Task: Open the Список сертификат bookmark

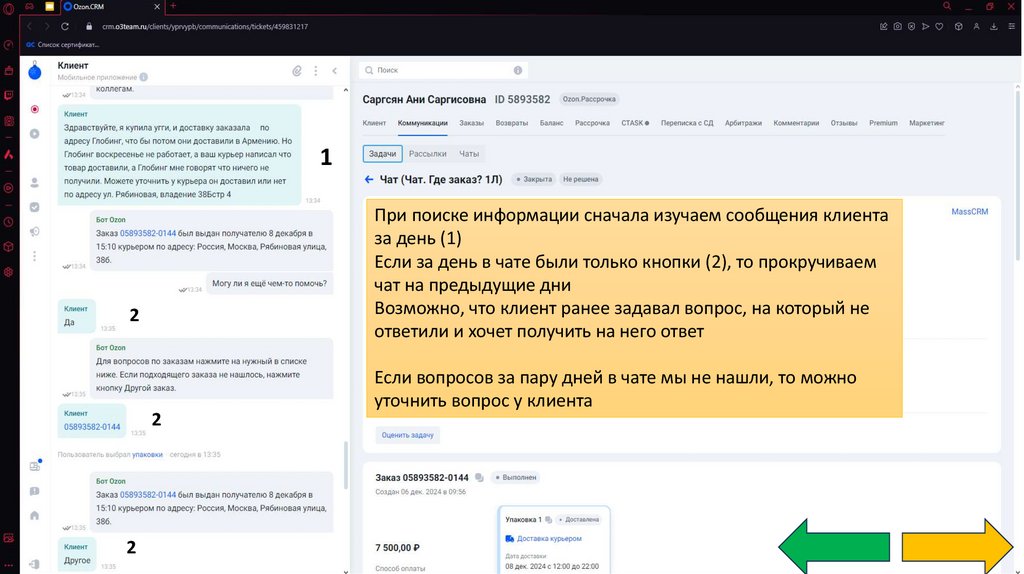Action: [63, 45]
